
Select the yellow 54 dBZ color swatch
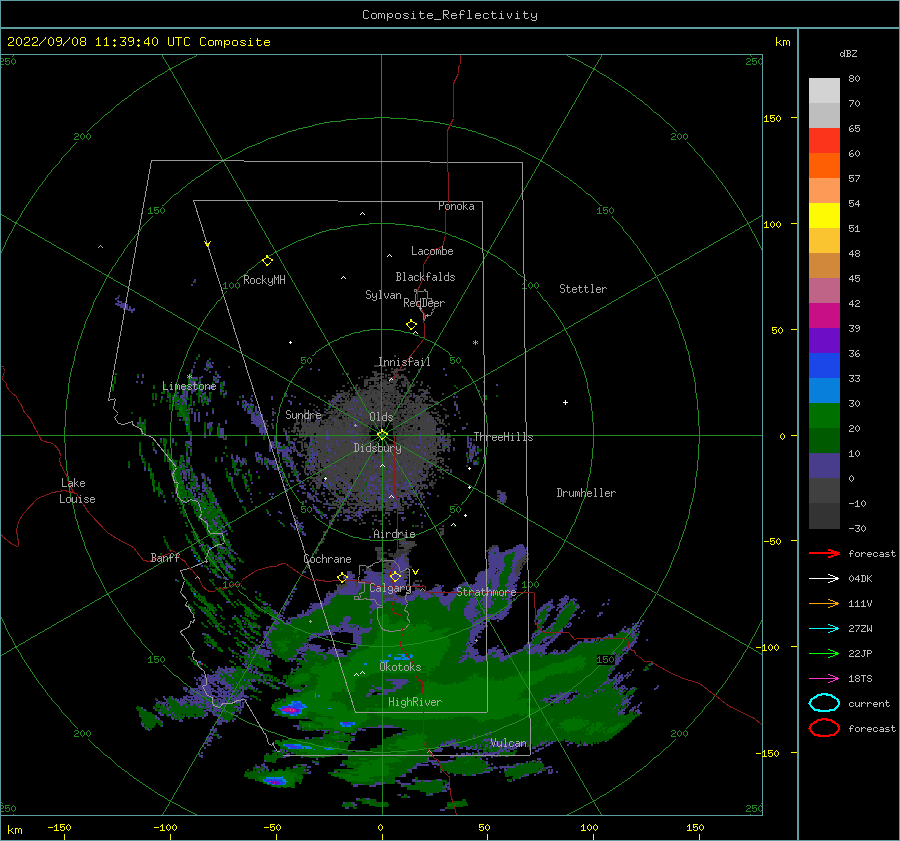click(824, 215)
